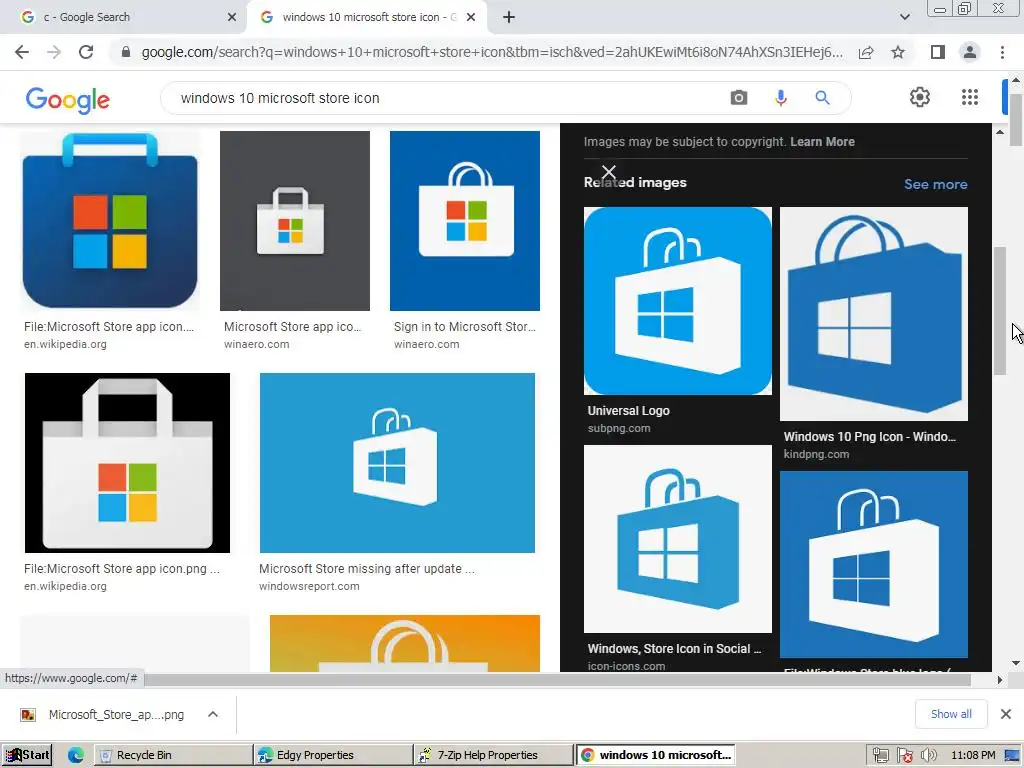Expand options for downloaded Microsoft_Store png

[213, 714]
